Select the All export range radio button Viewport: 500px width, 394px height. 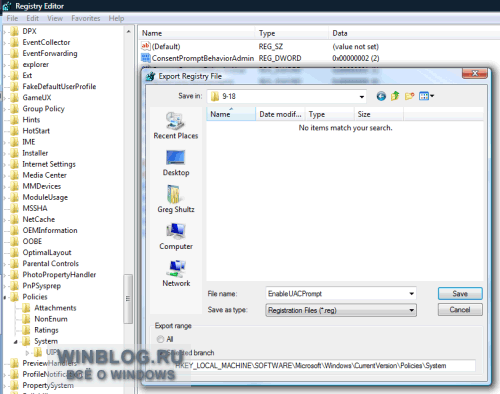[160, 339]
